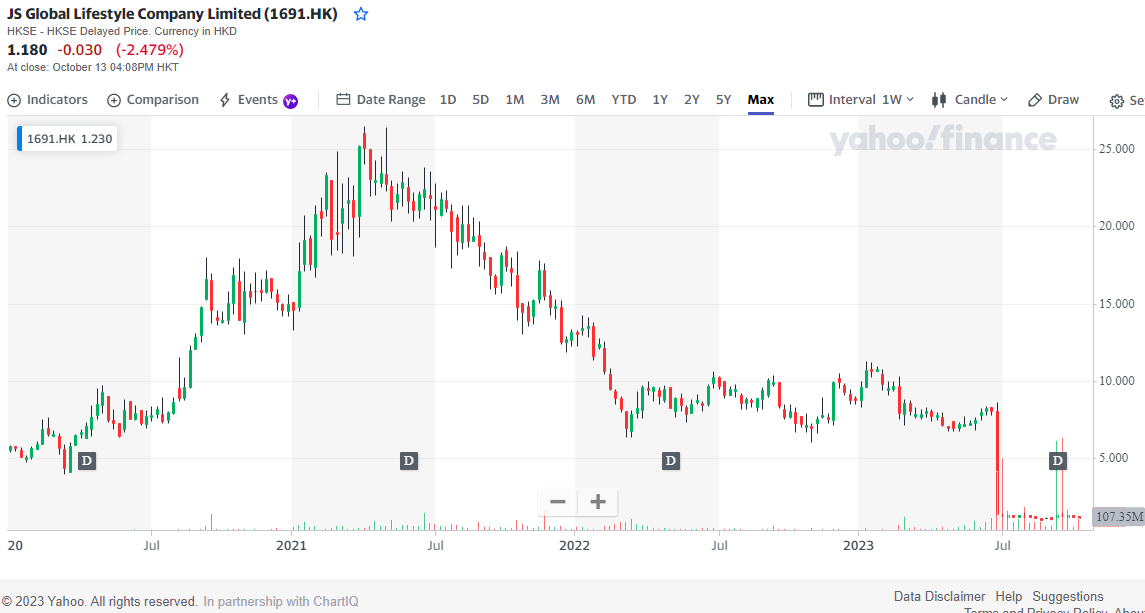Zoom out with the minus button
This screenshot has height=613, width=1145.
pos(558,502)
